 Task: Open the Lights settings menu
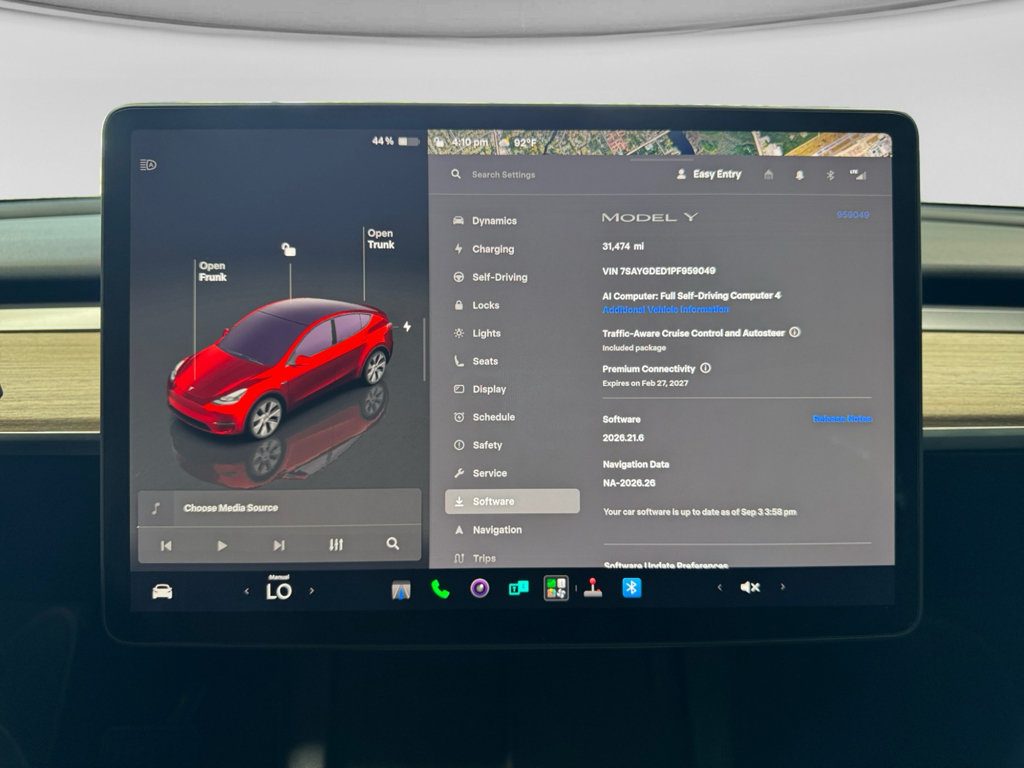tap(477, 333)
